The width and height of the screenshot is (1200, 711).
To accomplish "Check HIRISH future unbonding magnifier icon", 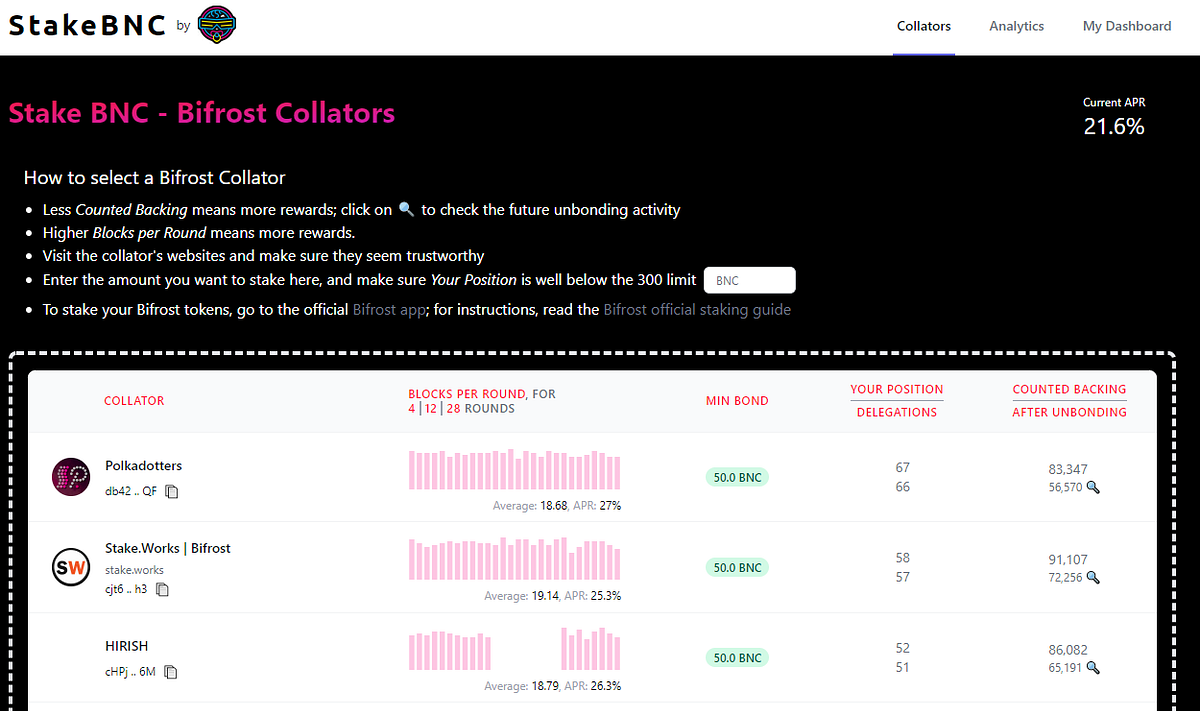I will [x=1093, y=667].
